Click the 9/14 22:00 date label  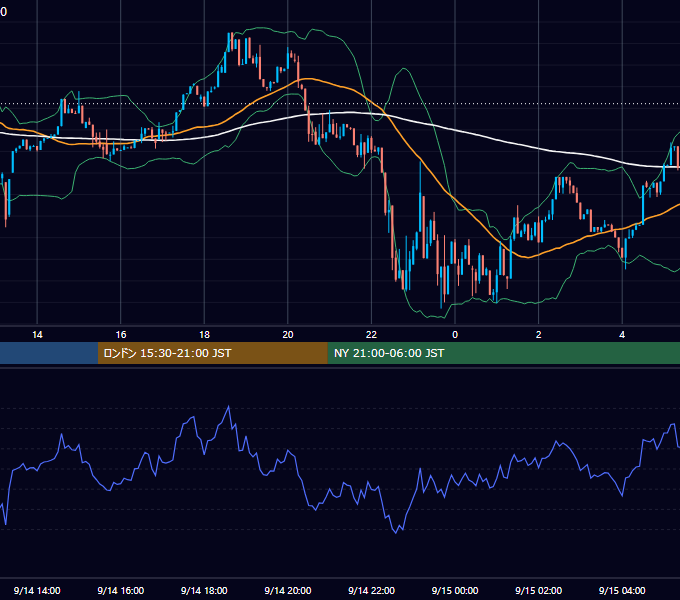coord(371,590)
